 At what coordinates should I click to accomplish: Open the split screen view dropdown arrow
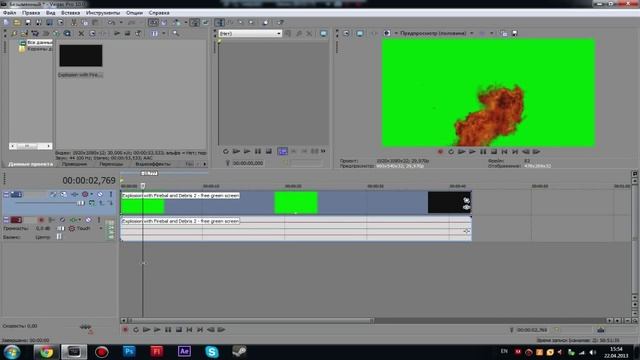tap(396, 33)
